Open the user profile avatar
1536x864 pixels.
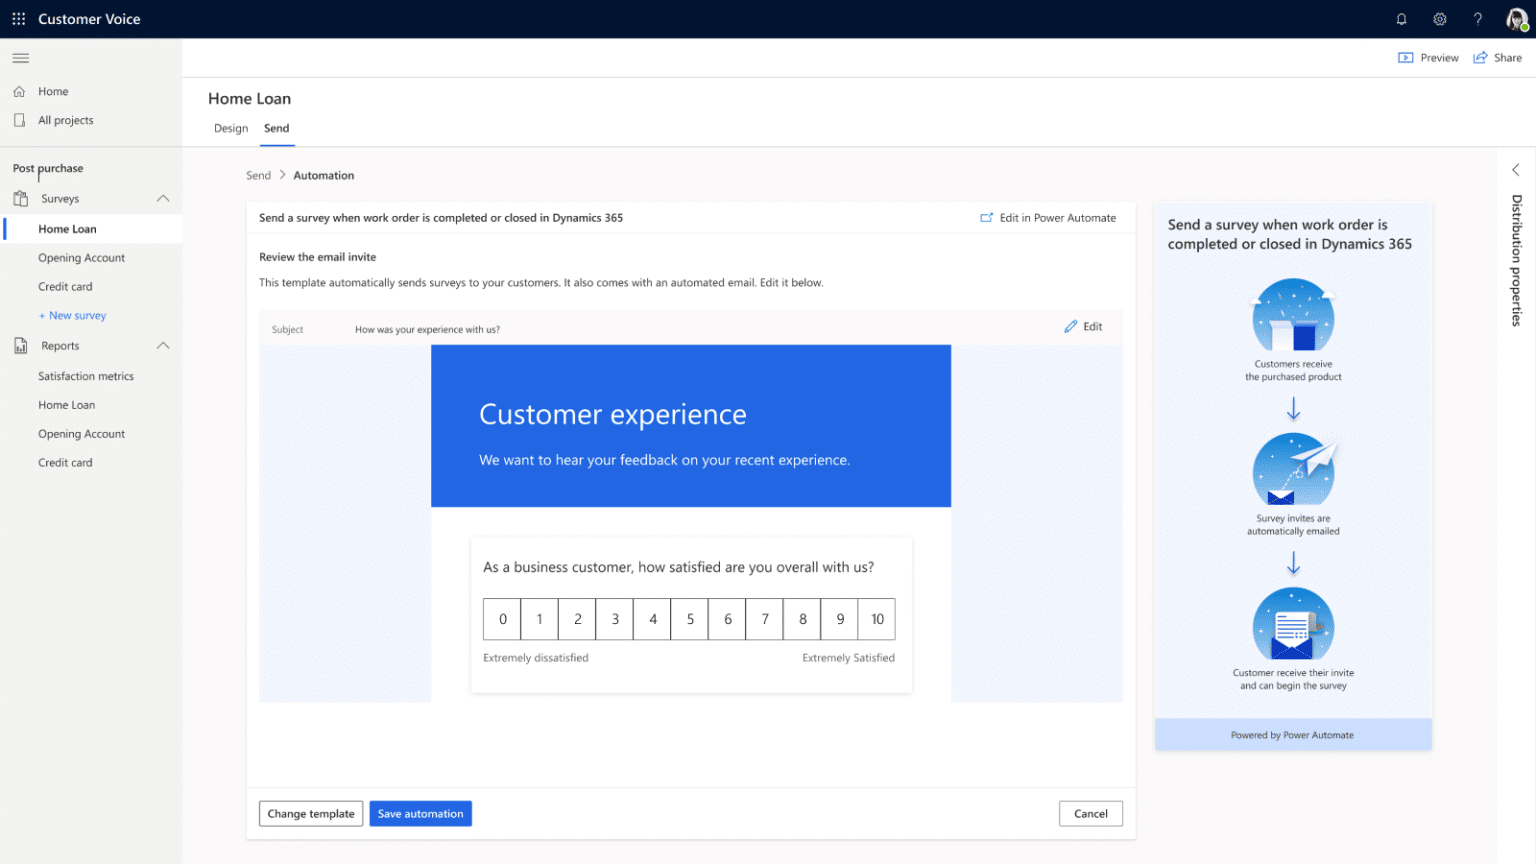pos(1516,19)
